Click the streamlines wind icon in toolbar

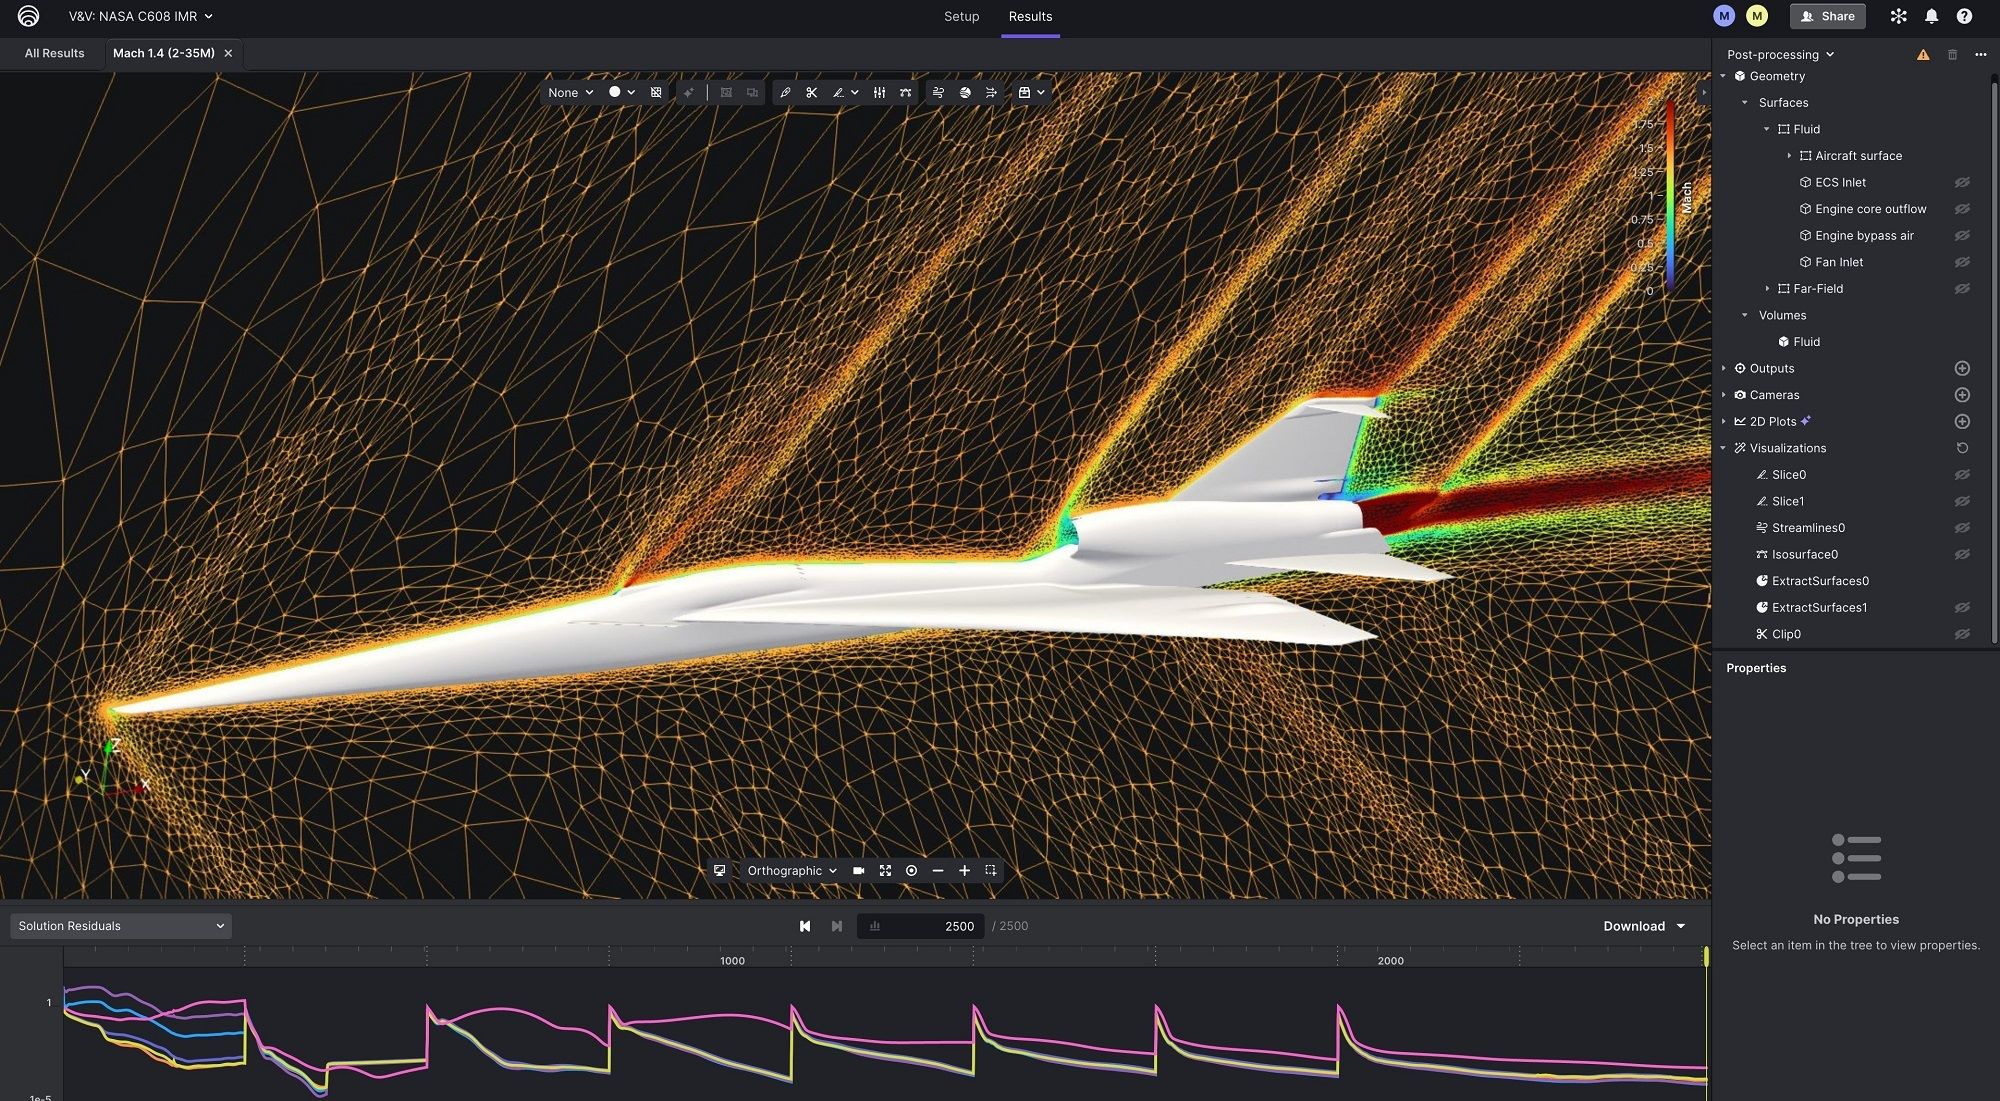tap(938, 92)
